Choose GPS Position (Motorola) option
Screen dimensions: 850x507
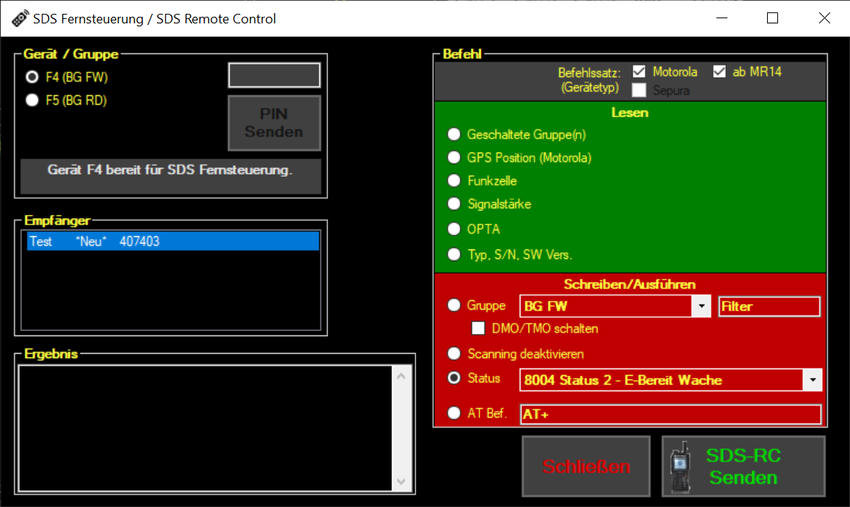click(454, 158)
